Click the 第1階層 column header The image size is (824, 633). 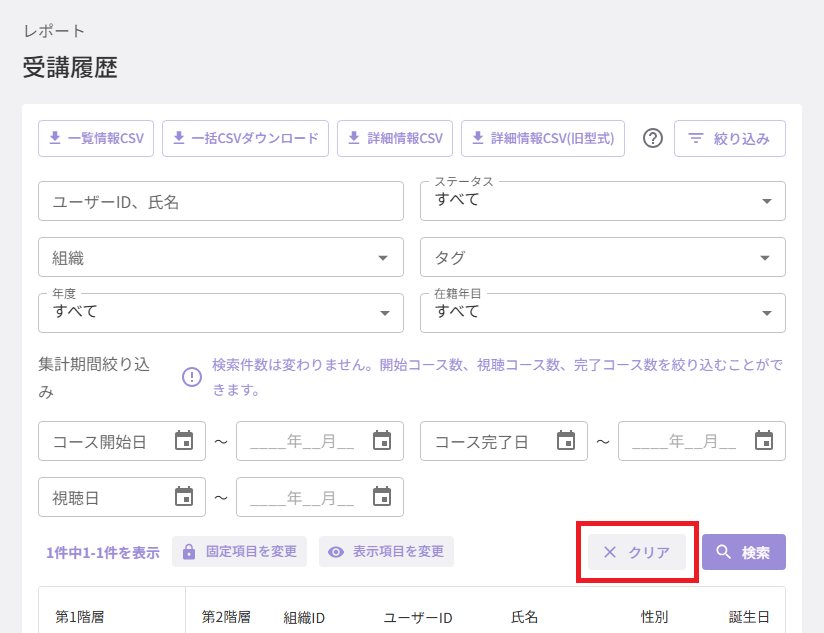(x=80, y=617)
